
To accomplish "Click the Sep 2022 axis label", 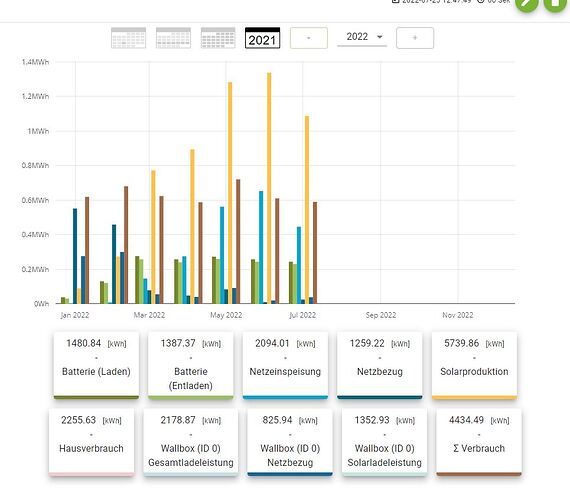I will coord(381,315).
